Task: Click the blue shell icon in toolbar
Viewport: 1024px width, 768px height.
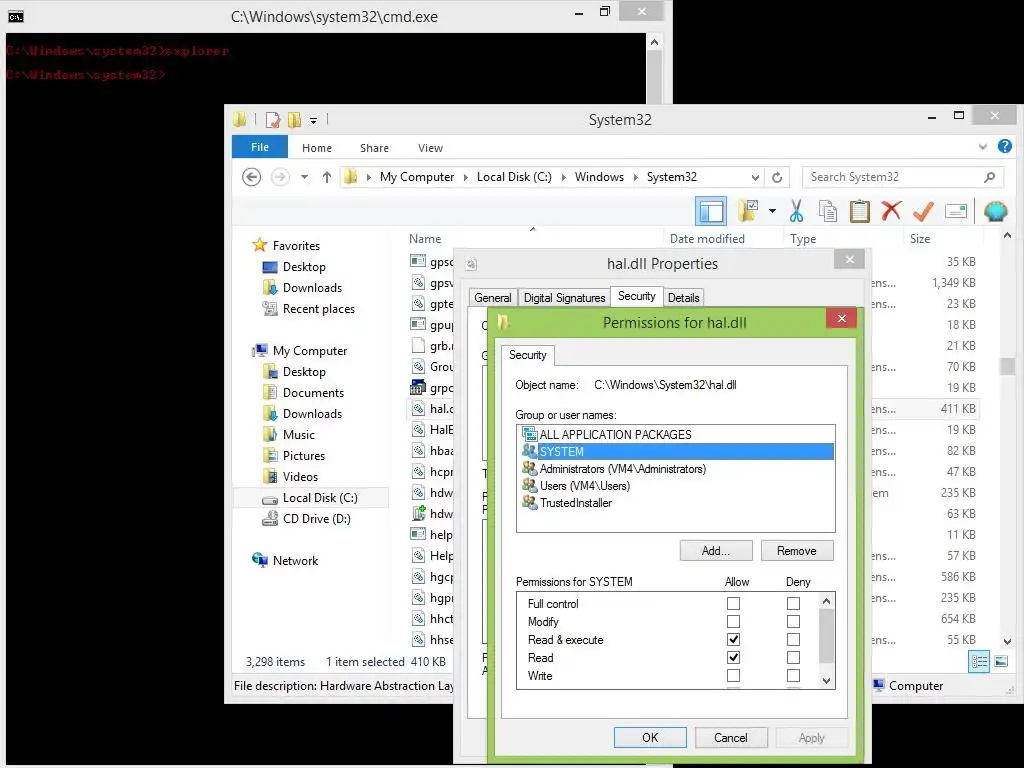Action: click(995, 212)
